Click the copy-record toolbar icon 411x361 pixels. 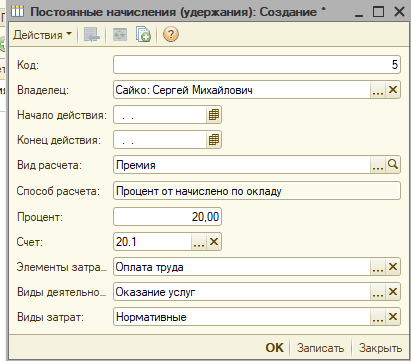pyautogui.click(x=143, y=35)
